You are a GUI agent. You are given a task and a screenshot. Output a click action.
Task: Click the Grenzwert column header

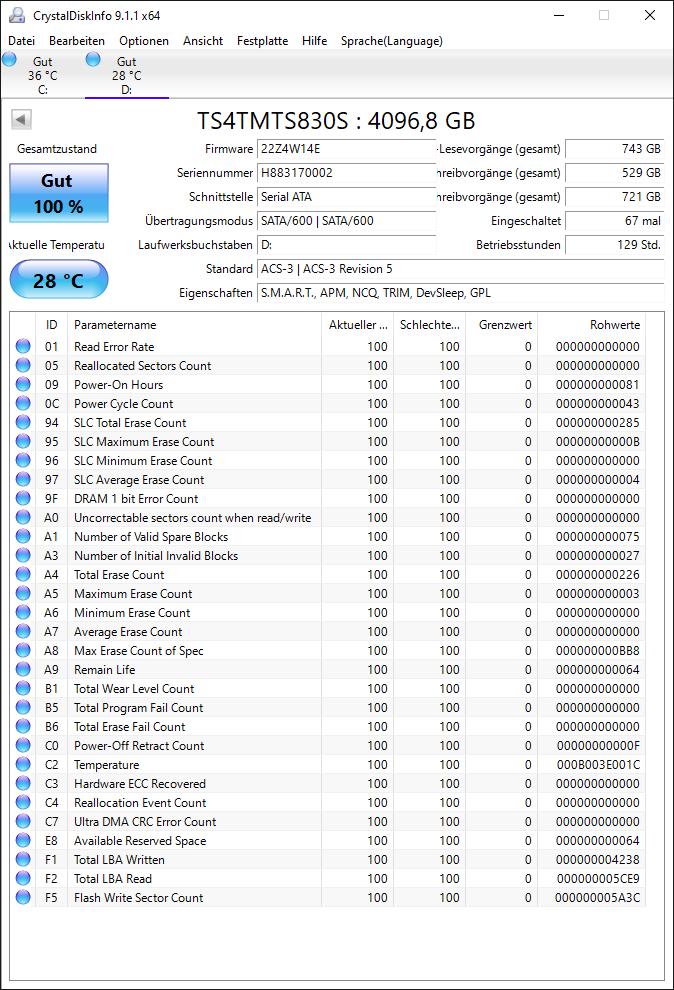502,325
